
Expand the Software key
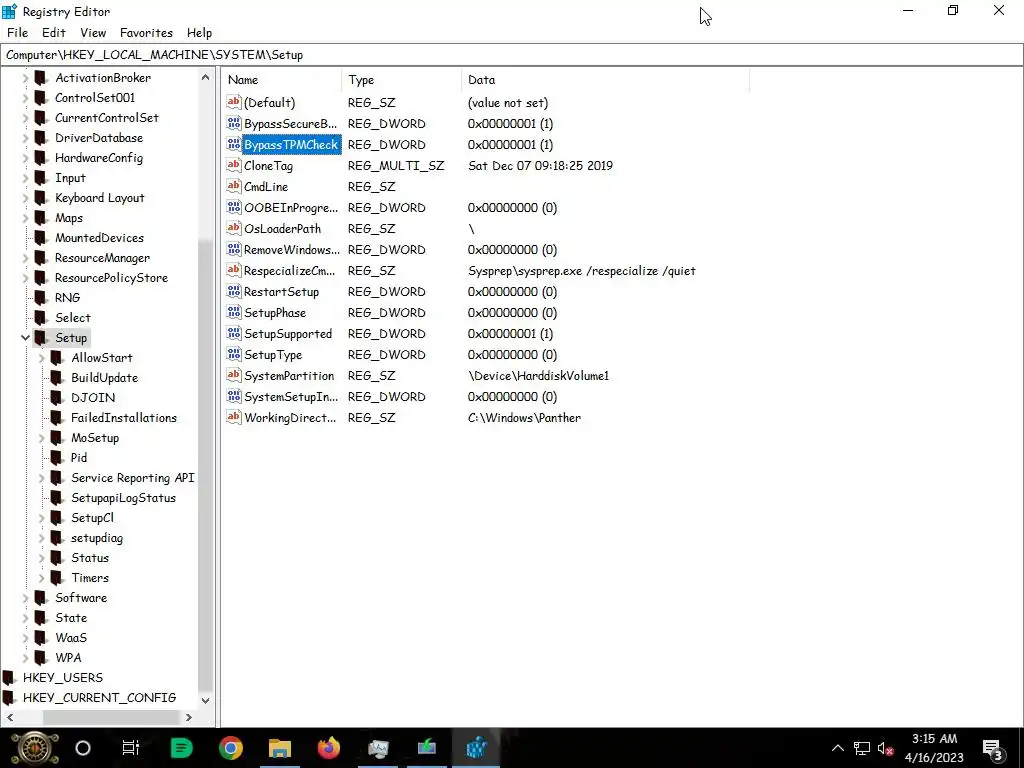click(25, 598)
